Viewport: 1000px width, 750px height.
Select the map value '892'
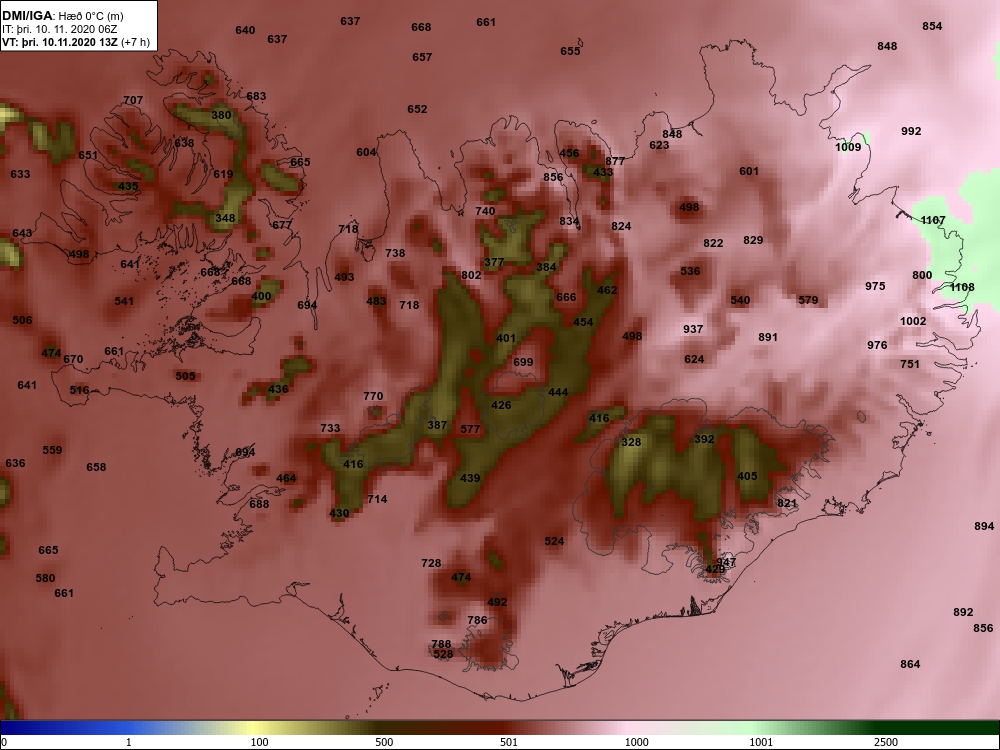tap(963, 612)
